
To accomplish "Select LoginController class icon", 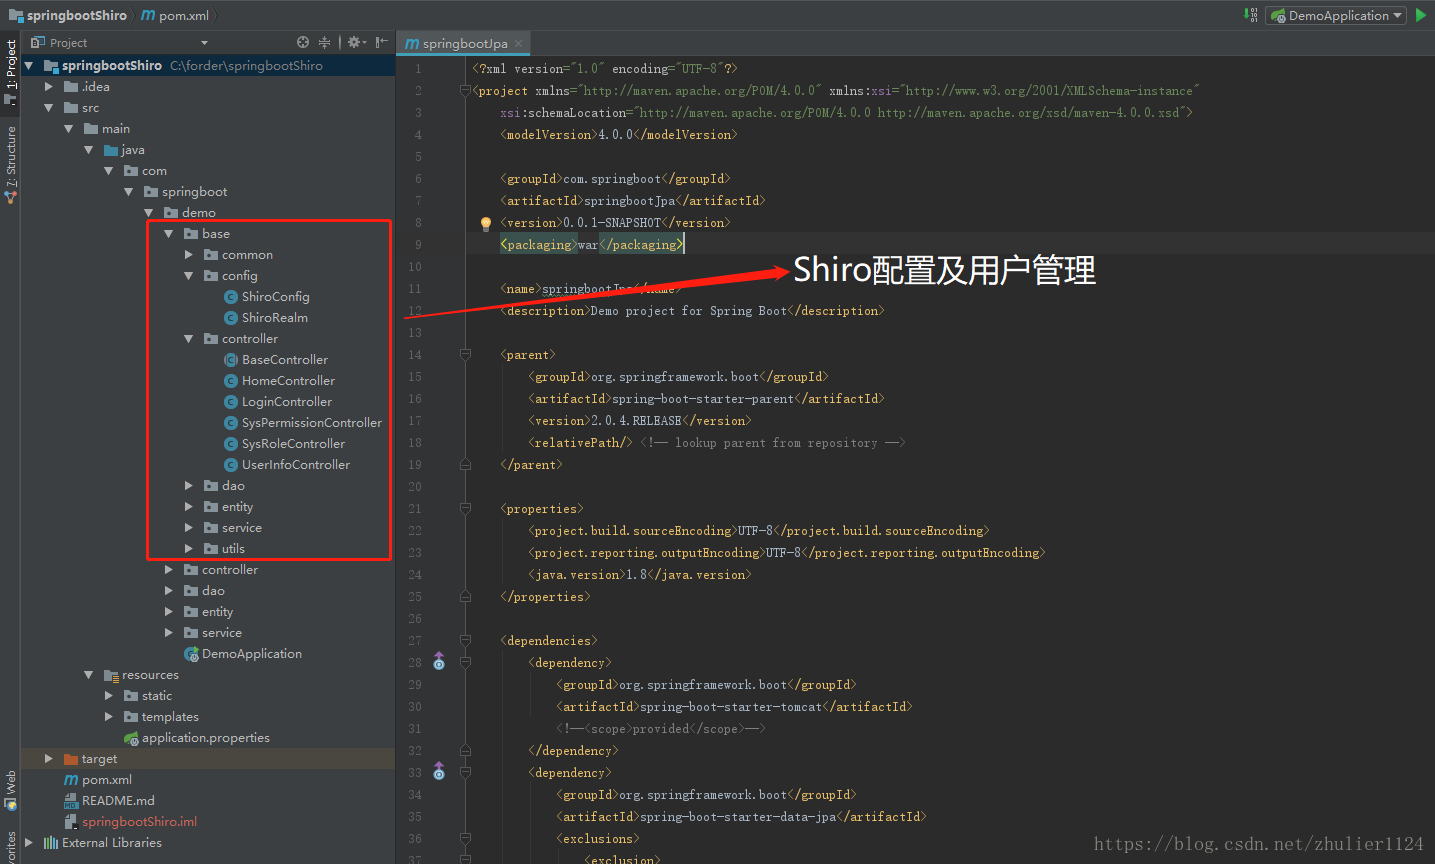I will coord(231,401).
